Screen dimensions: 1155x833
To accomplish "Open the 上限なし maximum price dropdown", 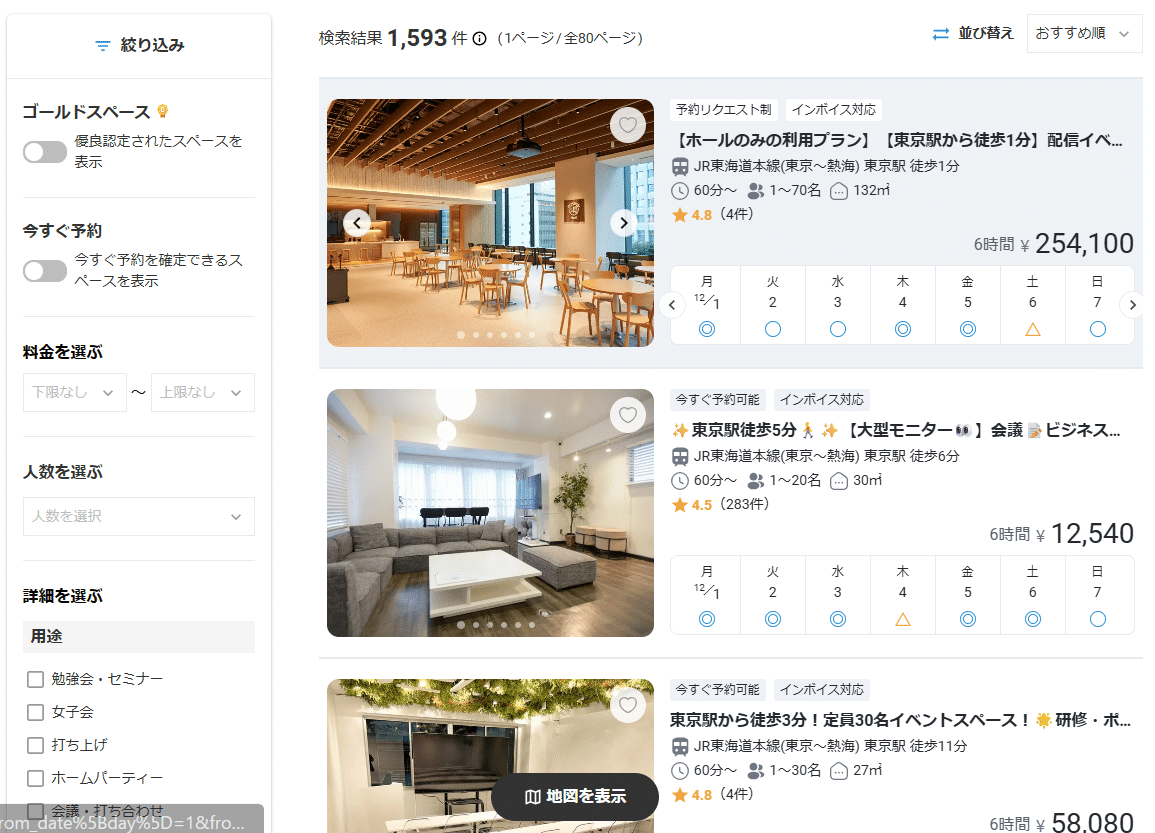I will click(203, 393).
